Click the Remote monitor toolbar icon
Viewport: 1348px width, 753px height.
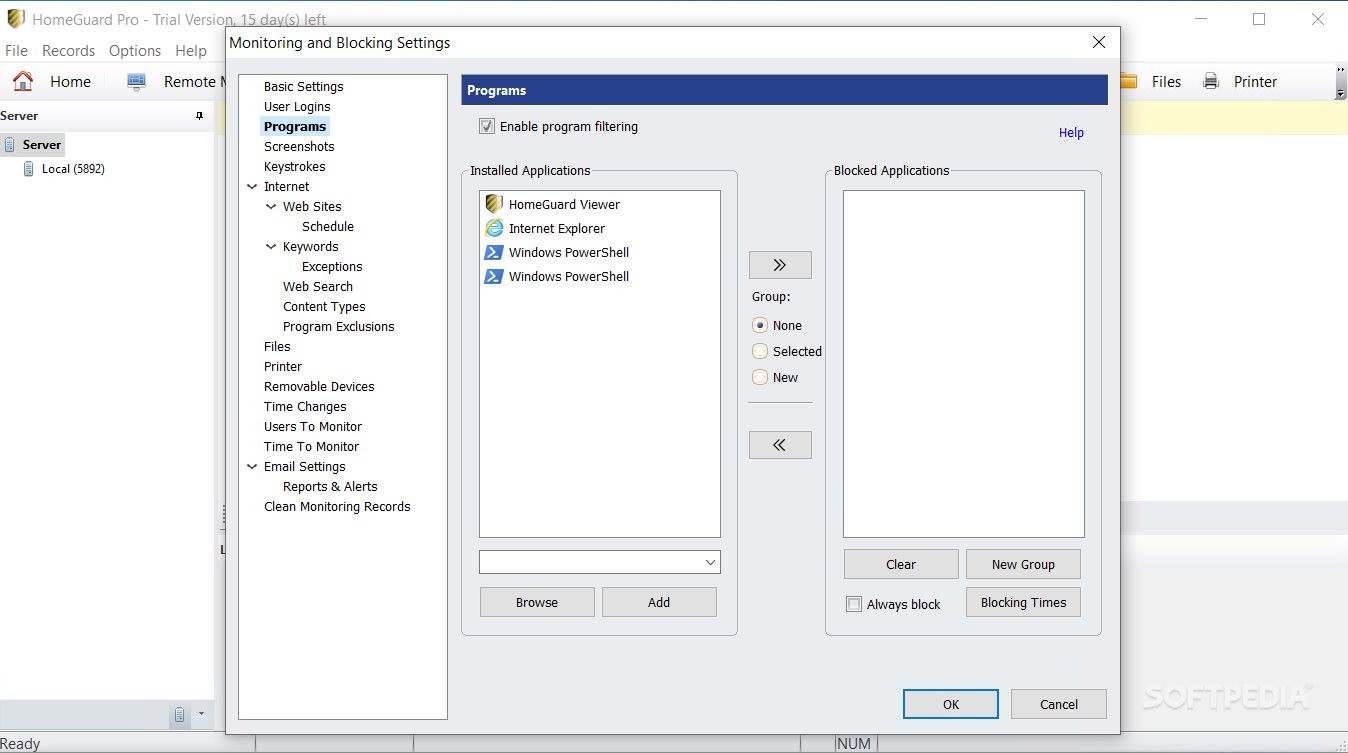137,82
